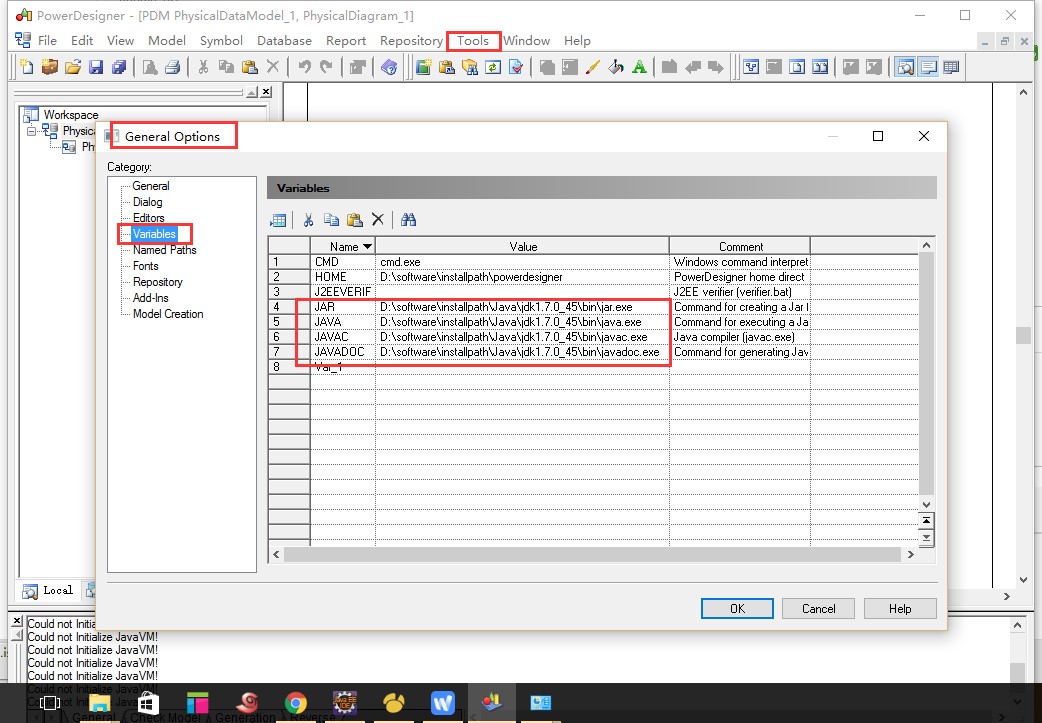
Task: Click the Comment column header
Action: [x=740, y=247]
